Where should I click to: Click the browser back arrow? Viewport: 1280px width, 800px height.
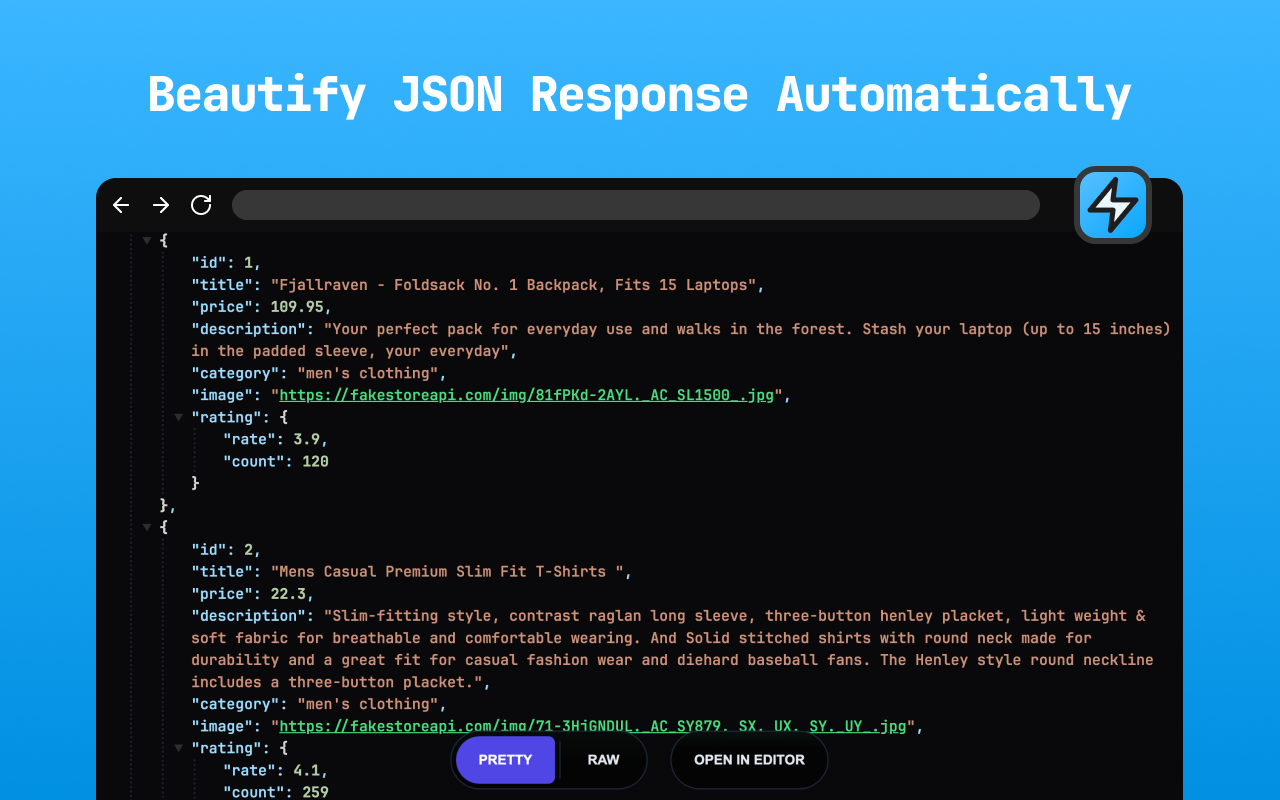(120, 205)
